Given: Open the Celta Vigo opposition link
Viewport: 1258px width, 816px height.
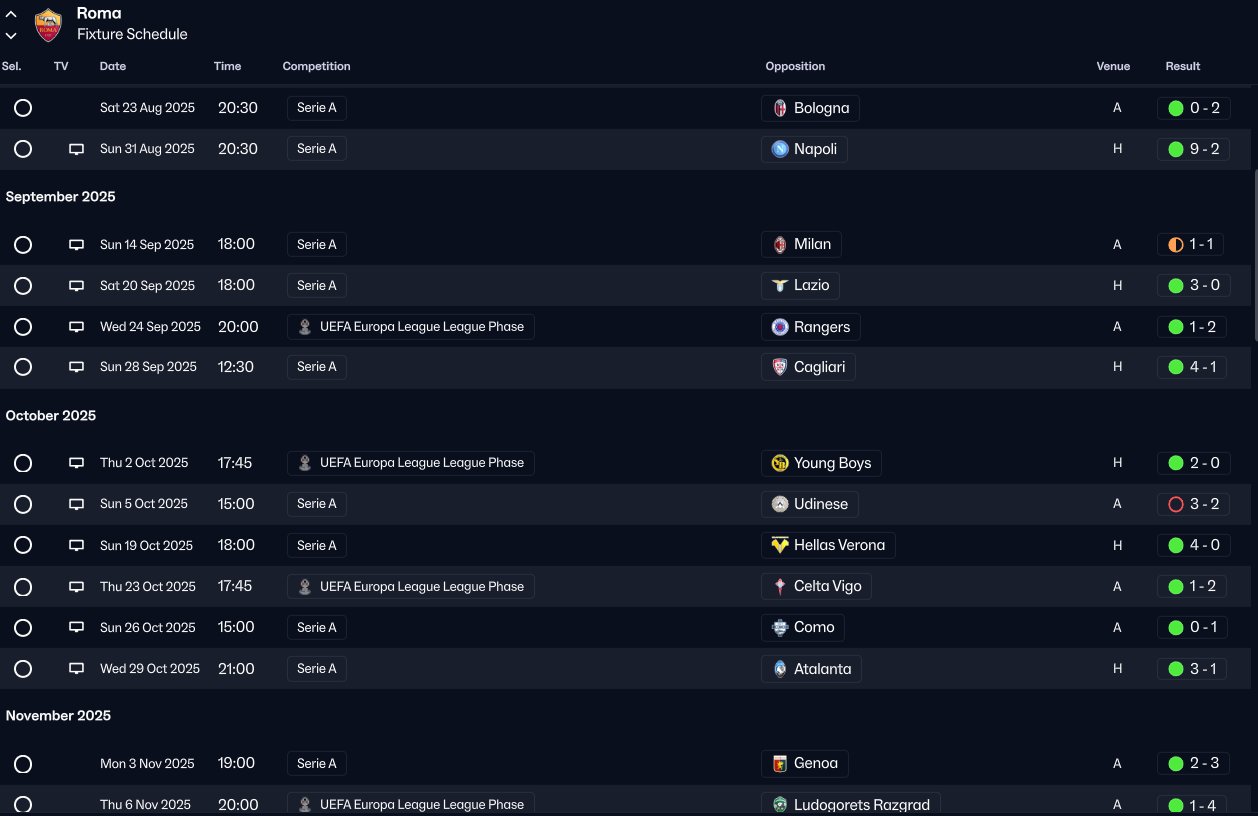Looking at the screenshot, I should coord(816,587).
